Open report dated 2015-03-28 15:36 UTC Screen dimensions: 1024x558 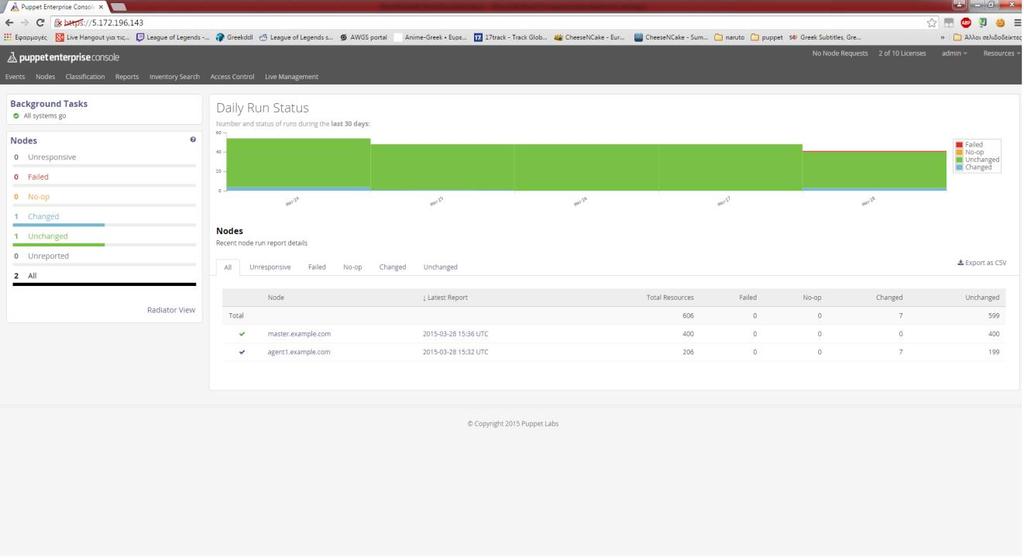click(455, 334)
